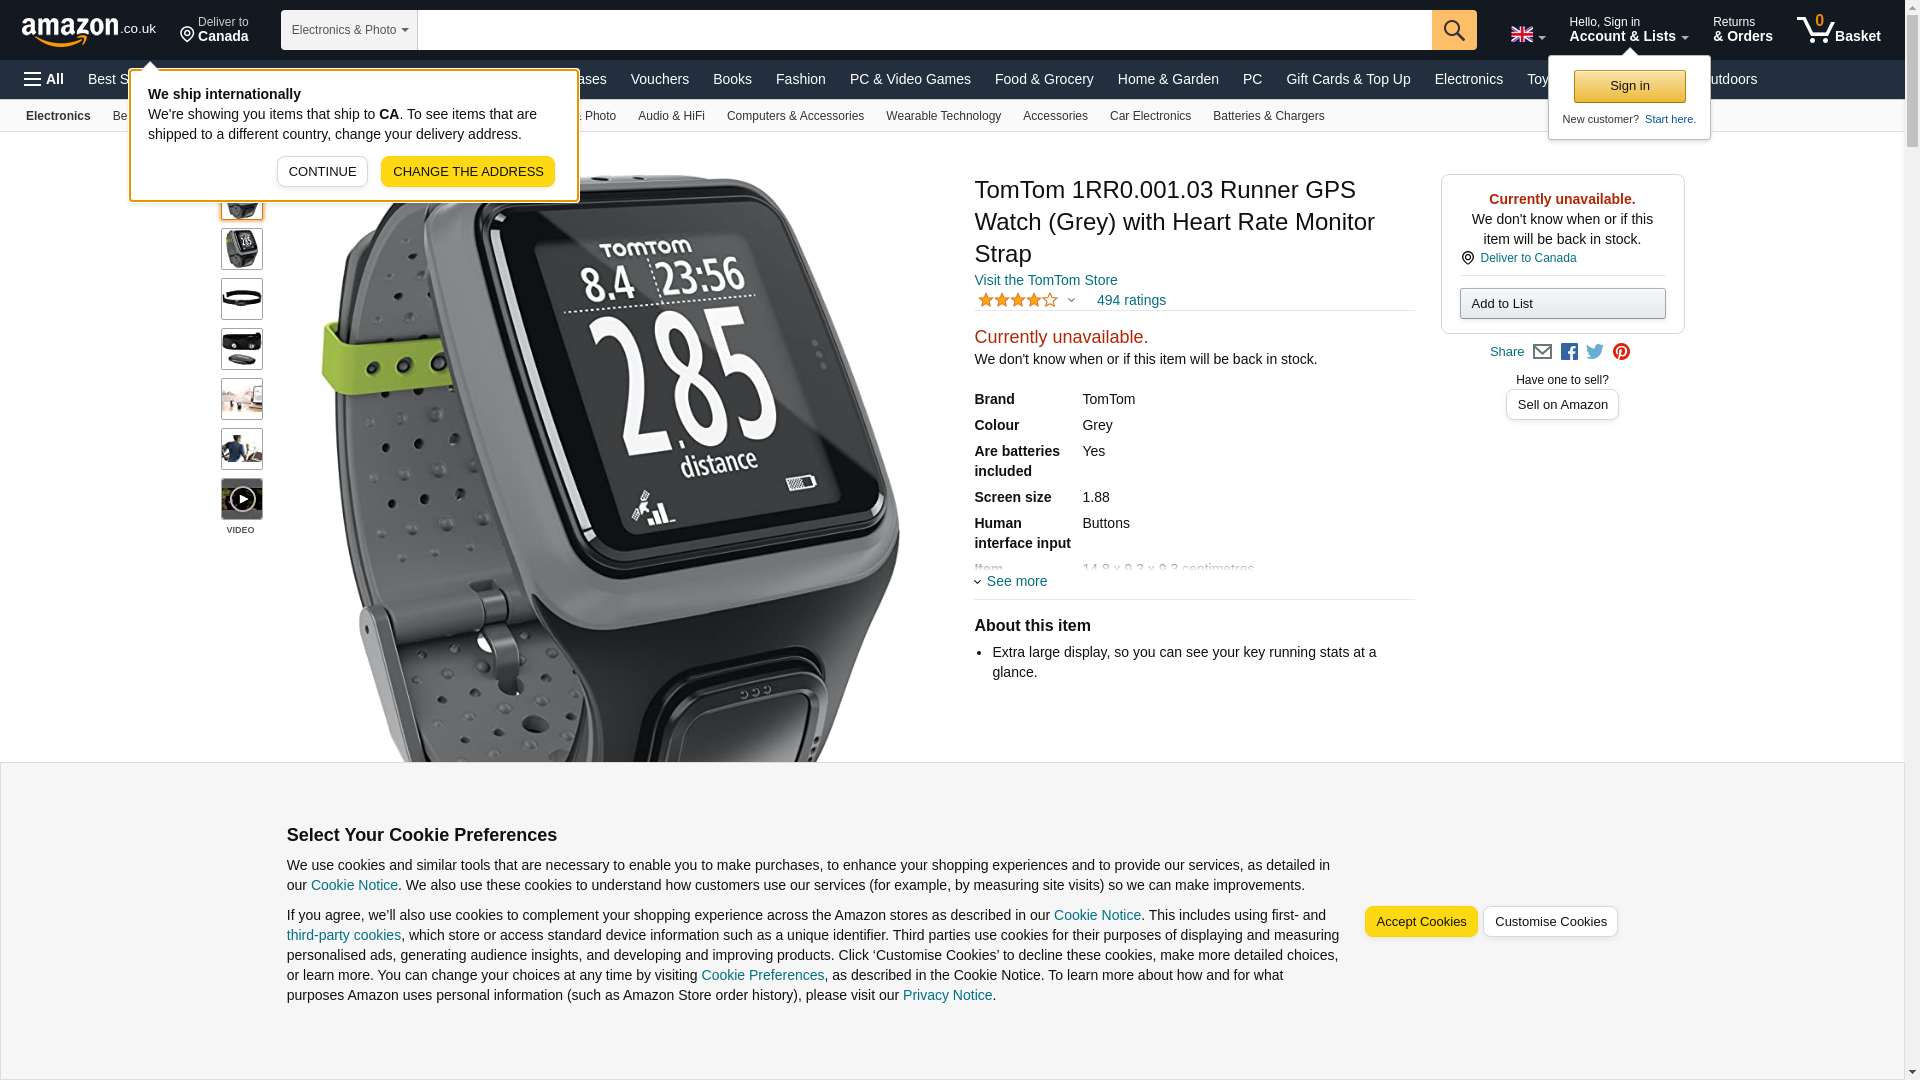Click Accept Cookies button

click(x=1421, y=922)
